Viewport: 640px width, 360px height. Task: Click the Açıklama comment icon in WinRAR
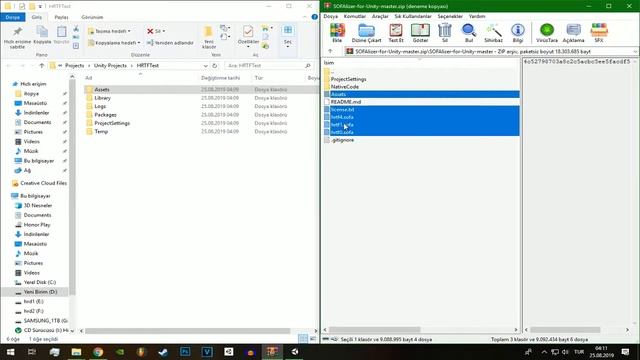573,33
